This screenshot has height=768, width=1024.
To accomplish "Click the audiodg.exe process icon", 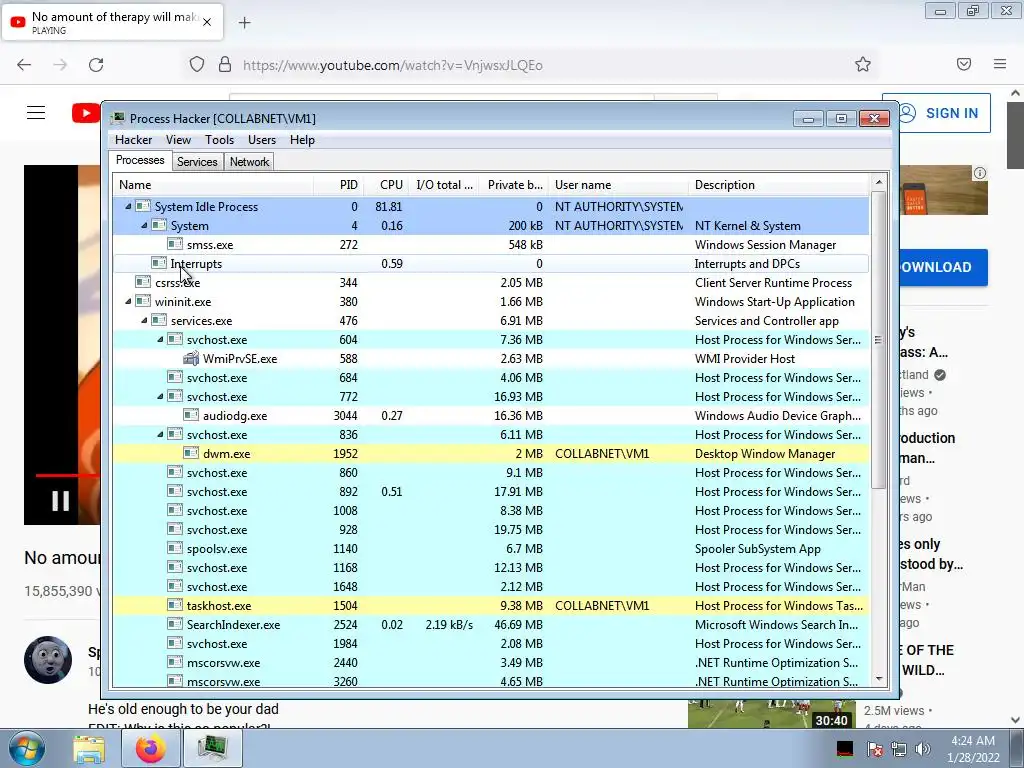I will pyautogui.click(x=191, y=415).
